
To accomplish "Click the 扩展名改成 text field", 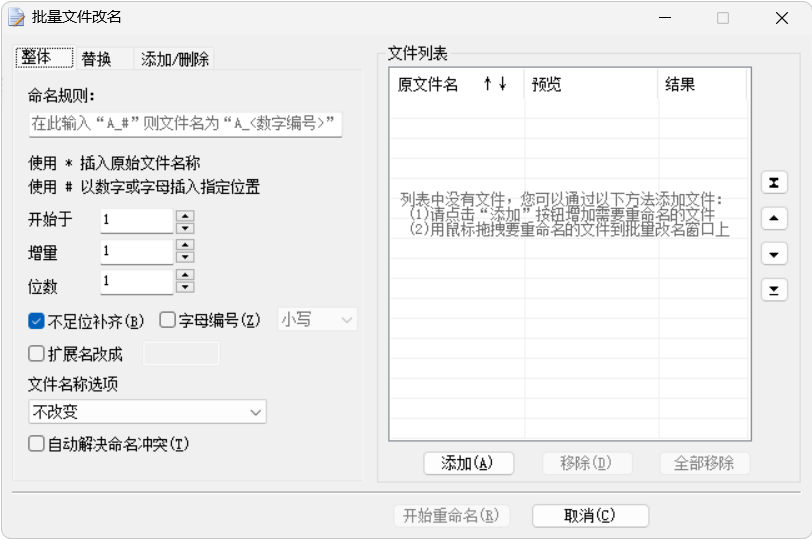I will point(181,354).
